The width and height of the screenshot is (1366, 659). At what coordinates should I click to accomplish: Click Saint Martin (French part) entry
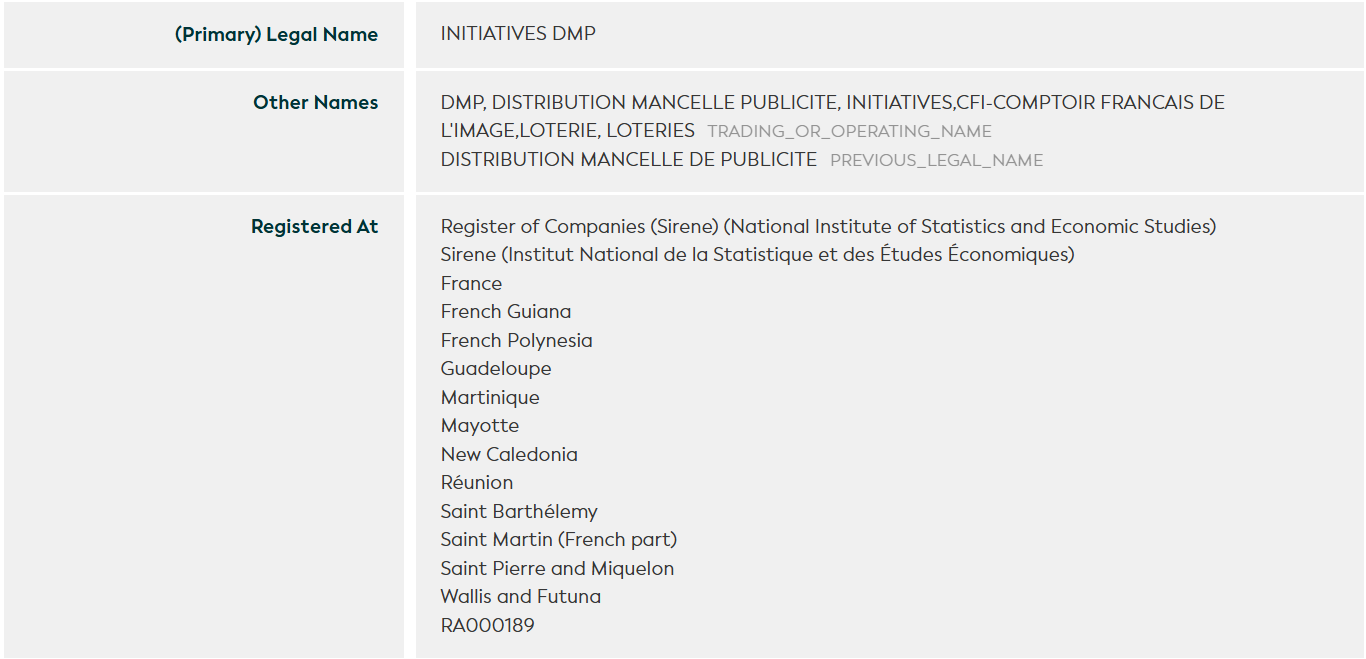click(x=559, y=539)
